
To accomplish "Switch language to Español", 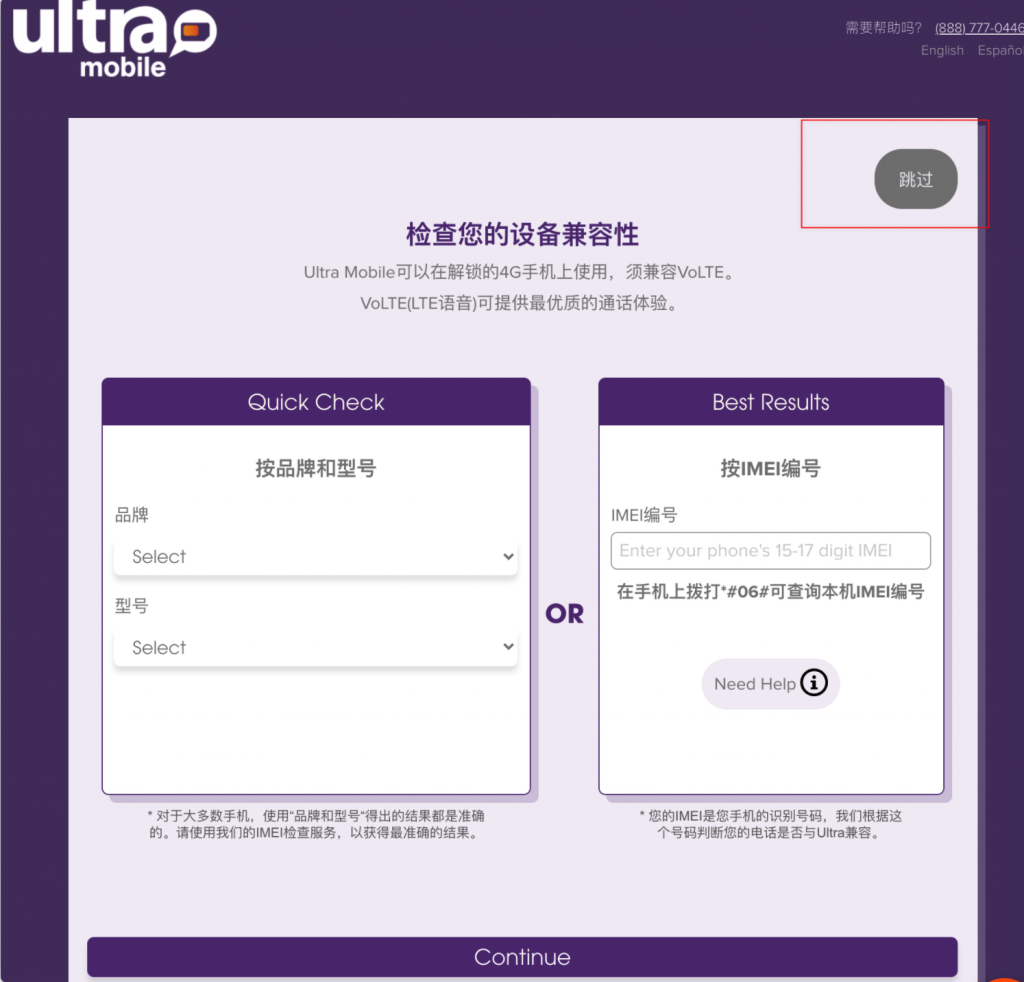I will [x=1000, y=50].
